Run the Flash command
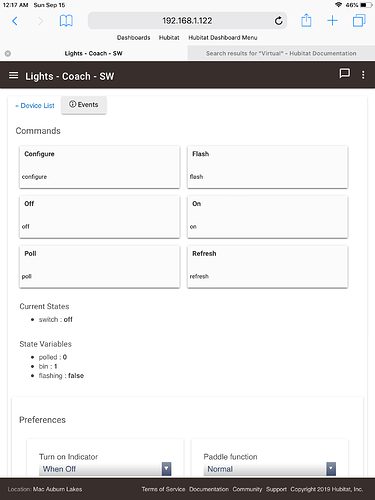Image resolution: width=375 pixels, height=500 pixels. [x=268, y=167]
